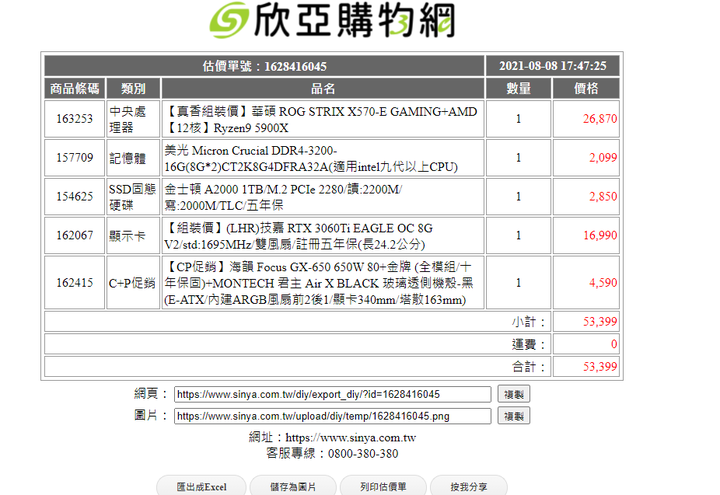Click the price 26,870
This screenshot has width=720, height=495.
click(x=600, y=119)
